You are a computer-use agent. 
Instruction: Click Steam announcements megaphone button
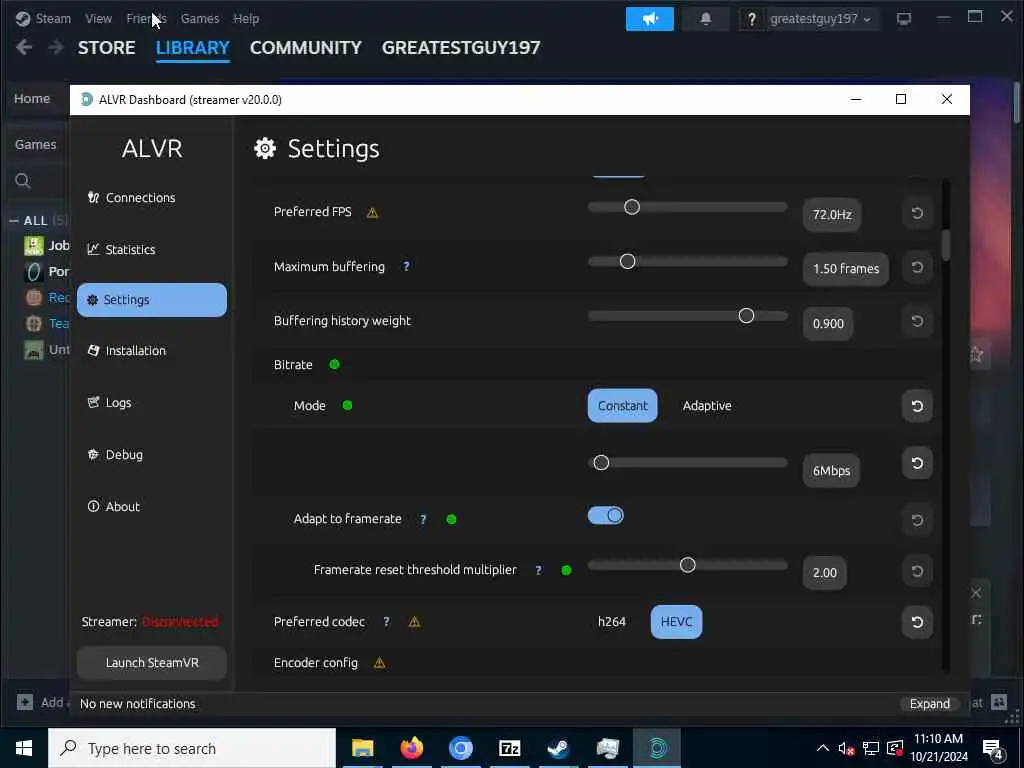[650, 19]
